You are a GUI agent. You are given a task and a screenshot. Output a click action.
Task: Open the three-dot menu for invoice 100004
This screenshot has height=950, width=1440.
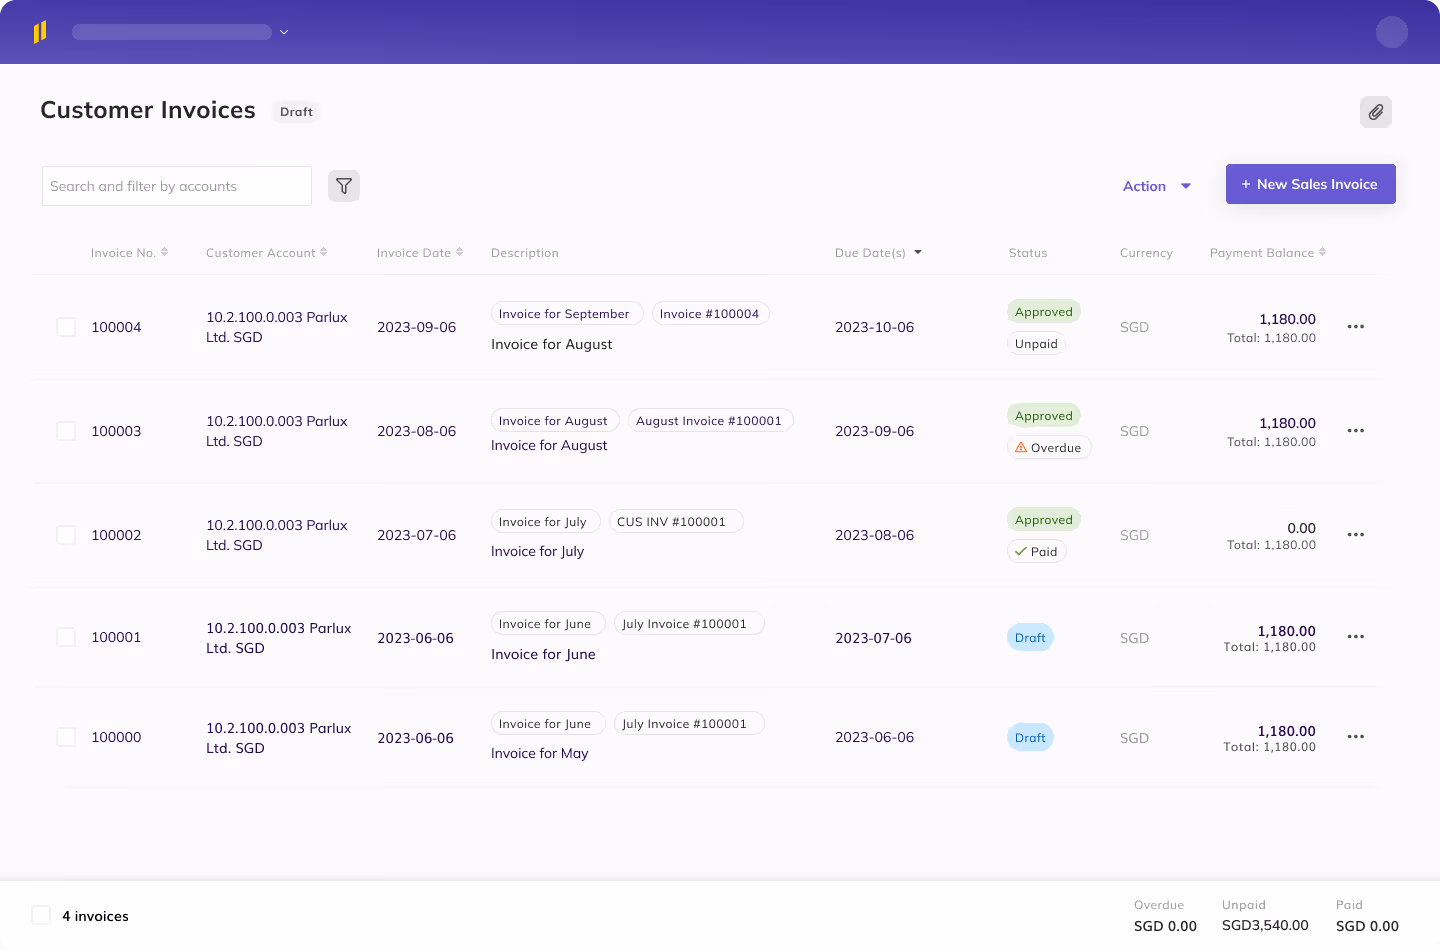1356,327
